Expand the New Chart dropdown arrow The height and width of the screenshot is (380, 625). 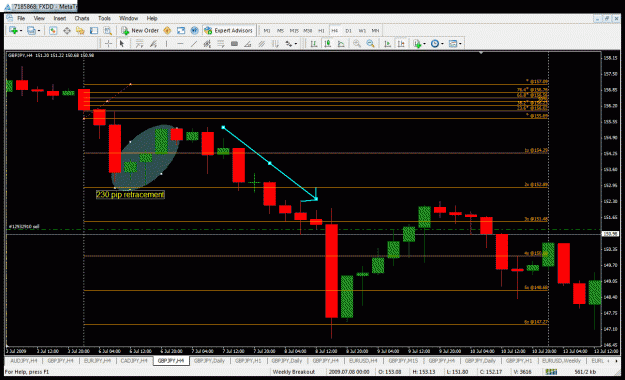click(x=21, y=31)
